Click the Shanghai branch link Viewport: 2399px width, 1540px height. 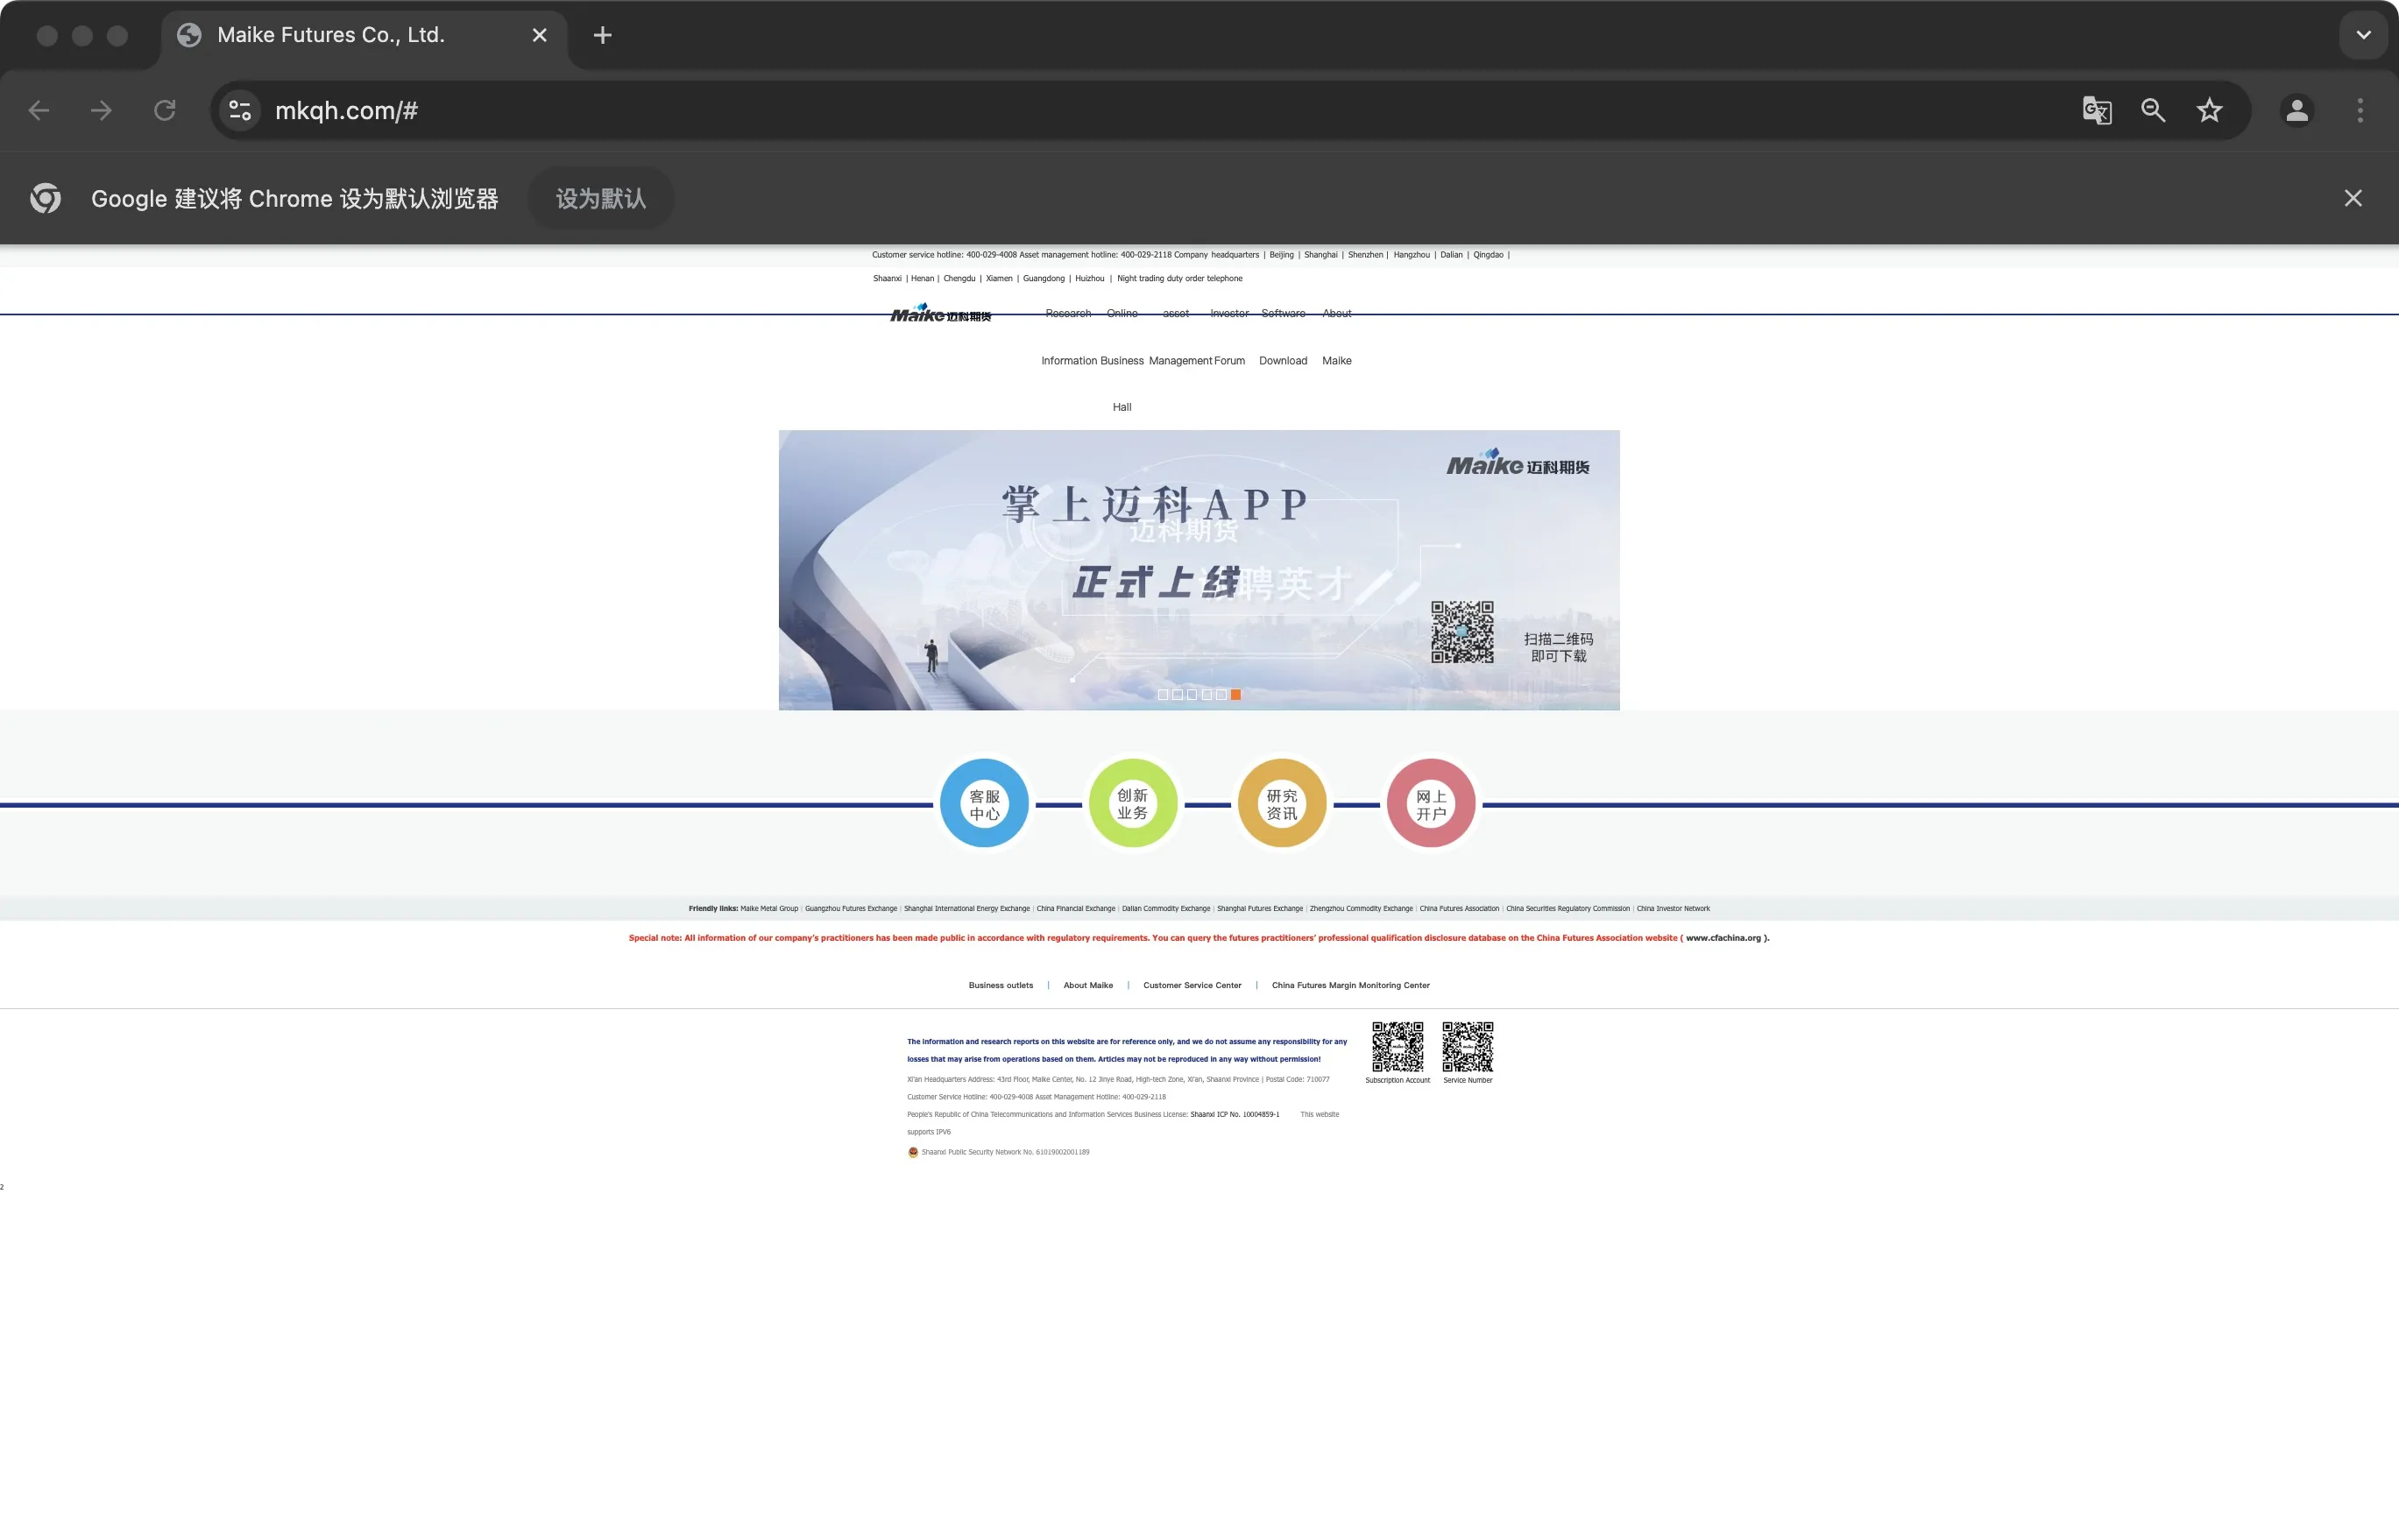point(1320,255)
